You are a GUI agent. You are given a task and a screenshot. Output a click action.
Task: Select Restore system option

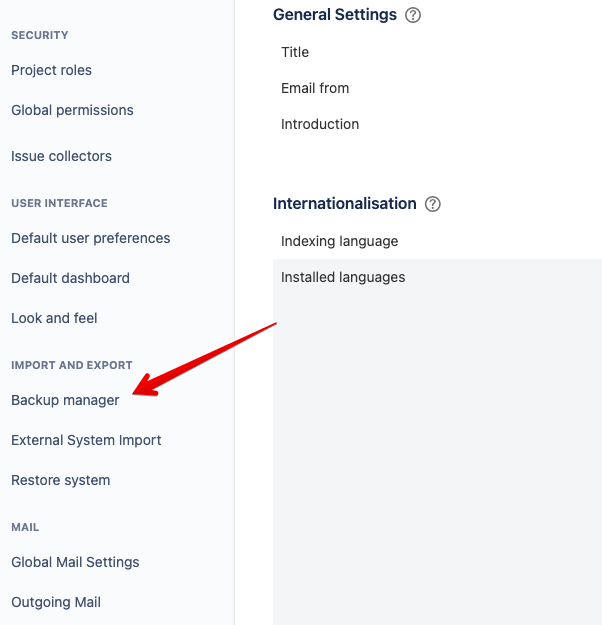point(61,480)
